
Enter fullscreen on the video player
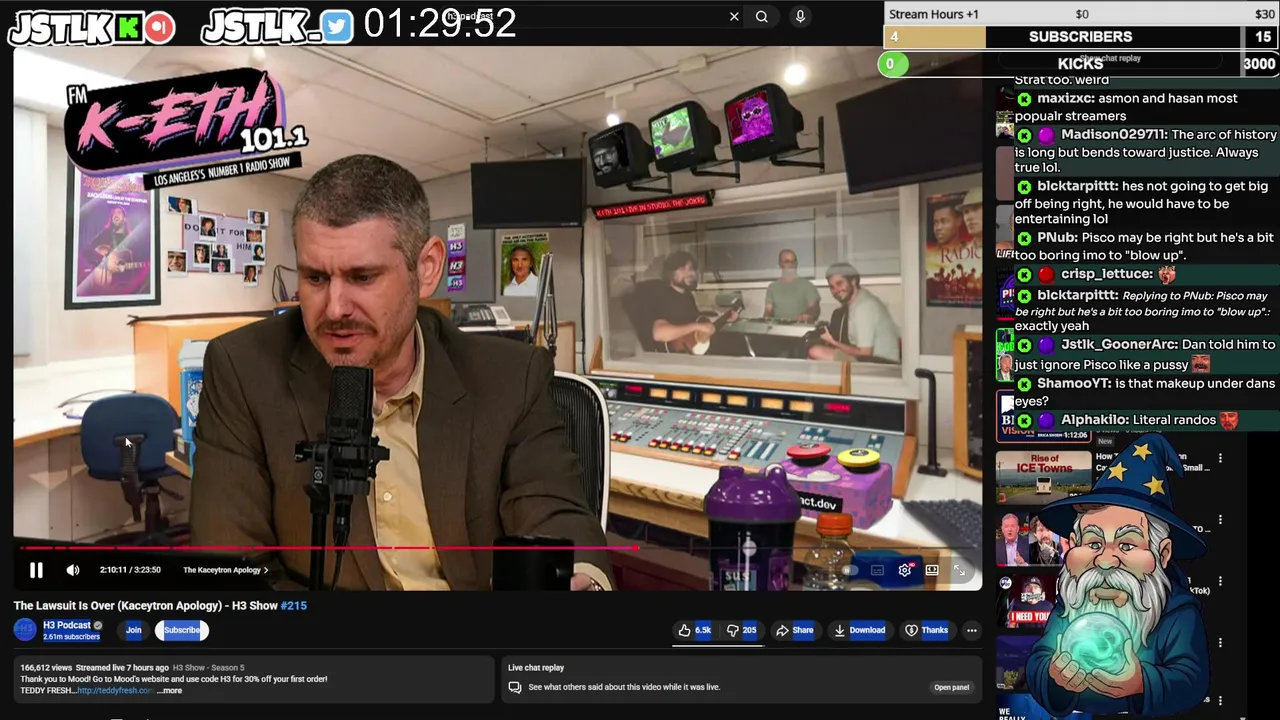(x=960, y=570)
